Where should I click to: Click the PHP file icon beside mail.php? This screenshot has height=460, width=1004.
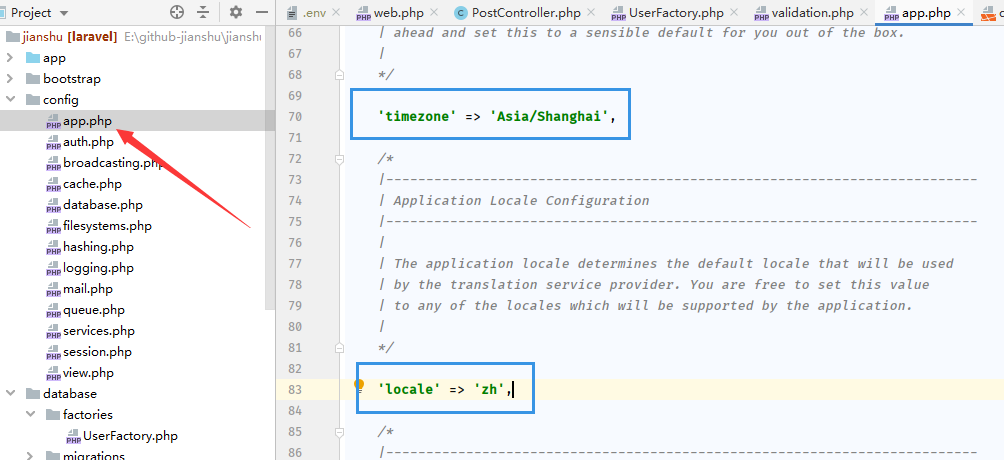[54, 290]
